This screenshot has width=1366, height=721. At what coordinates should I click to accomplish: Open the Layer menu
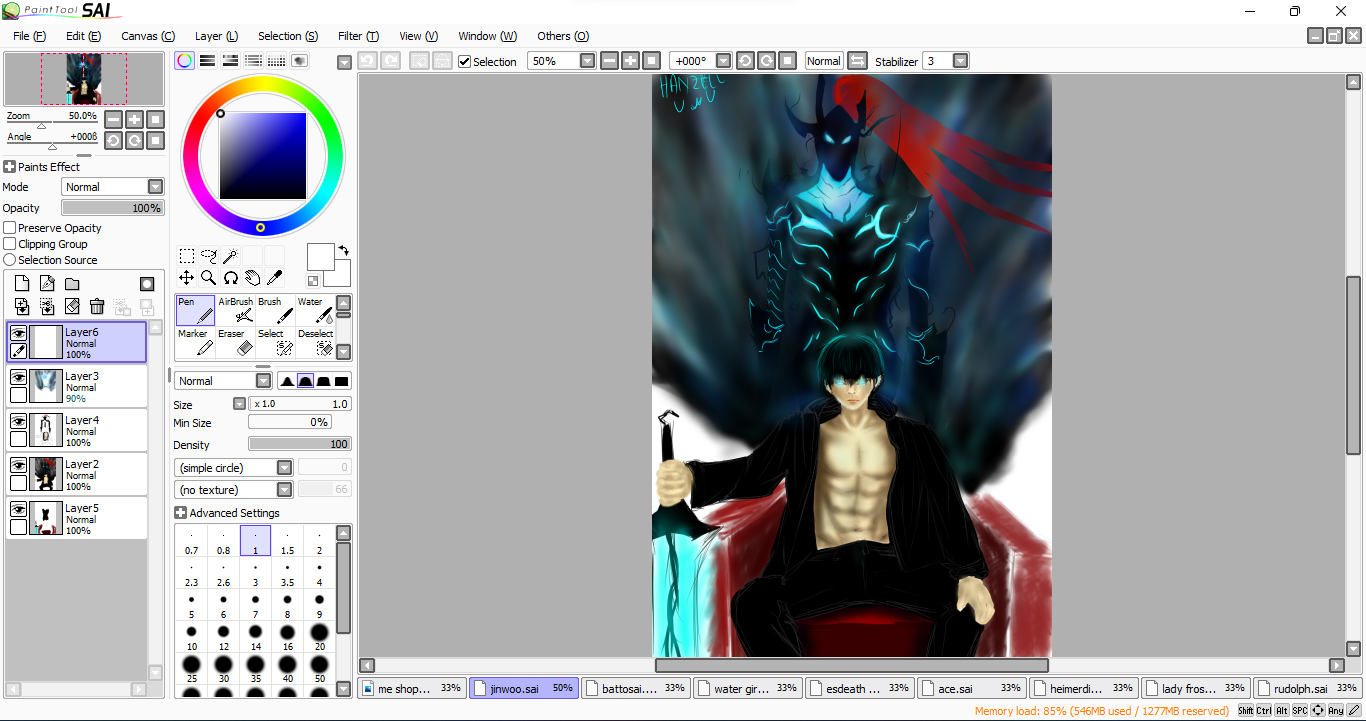tap(216, 36)
